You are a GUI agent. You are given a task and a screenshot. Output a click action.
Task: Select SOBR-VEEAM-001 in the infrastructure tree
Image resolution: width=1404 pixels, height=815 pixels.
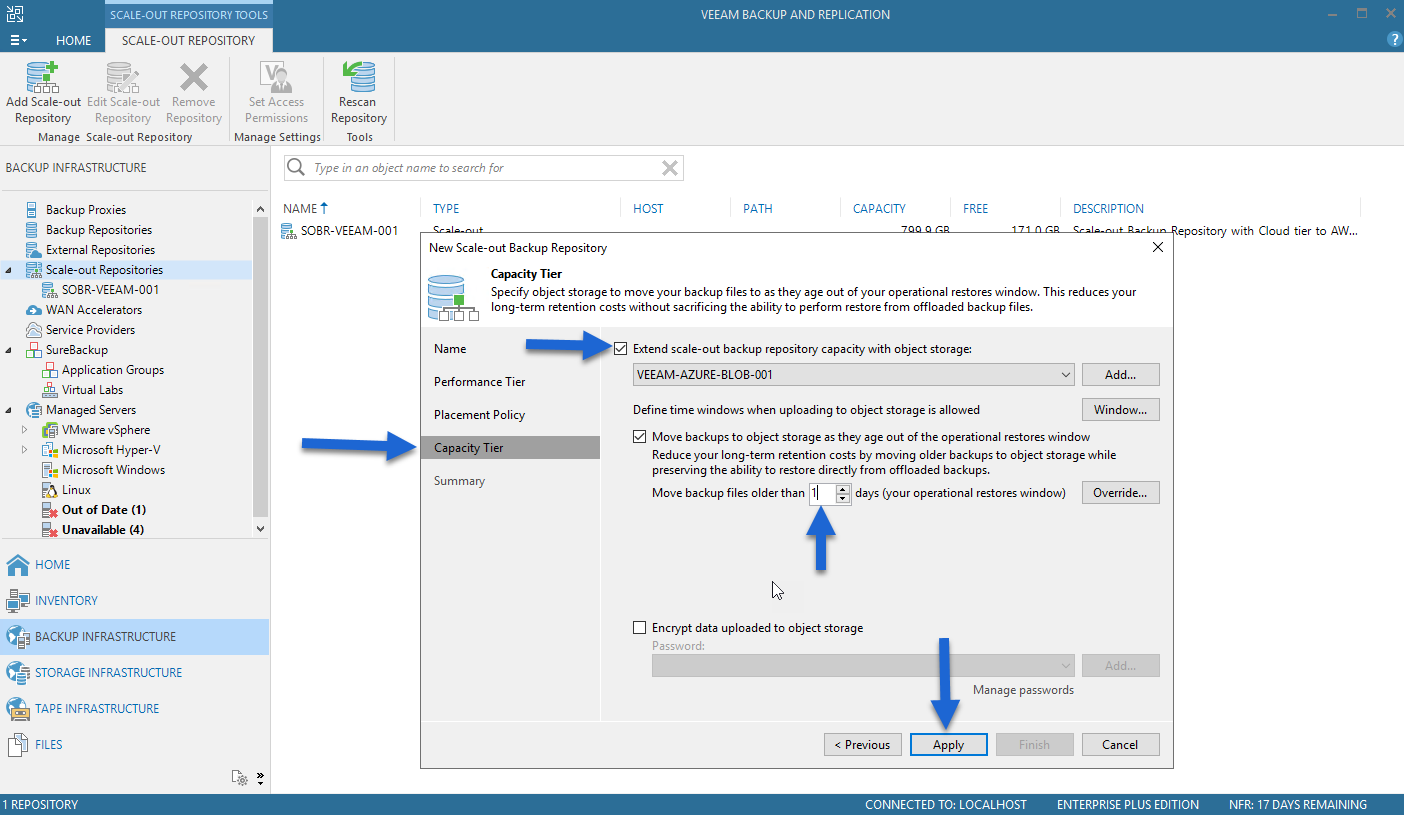coord(110,290)
